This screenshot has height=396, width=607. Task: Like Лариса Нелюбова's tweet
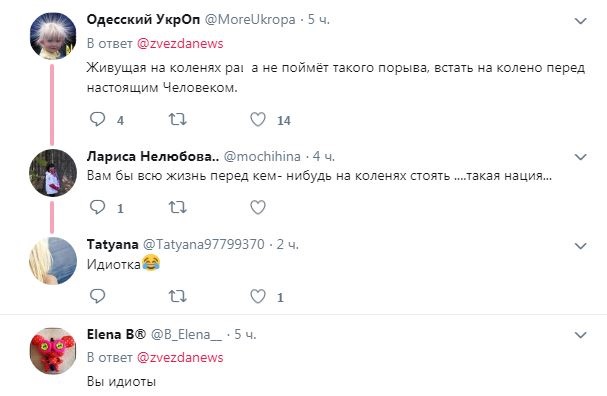pyautogui.click(x=258, y=207)
